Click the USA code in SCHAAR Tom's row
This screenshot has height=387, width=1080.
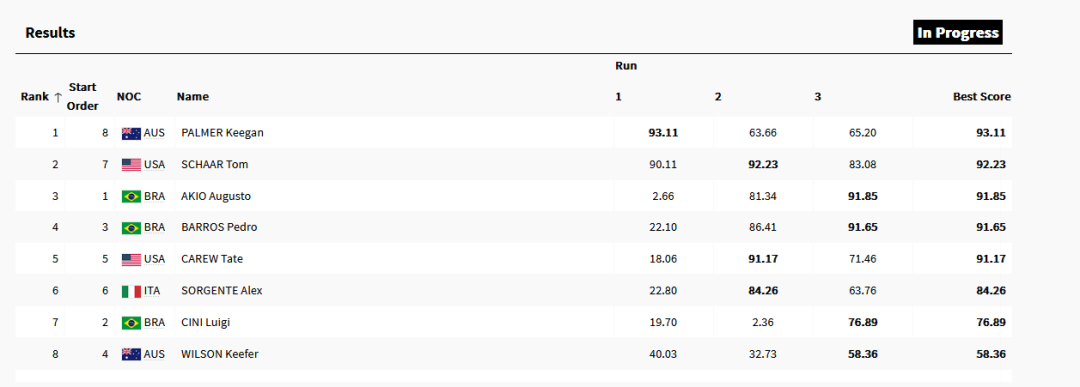(154, 165)
